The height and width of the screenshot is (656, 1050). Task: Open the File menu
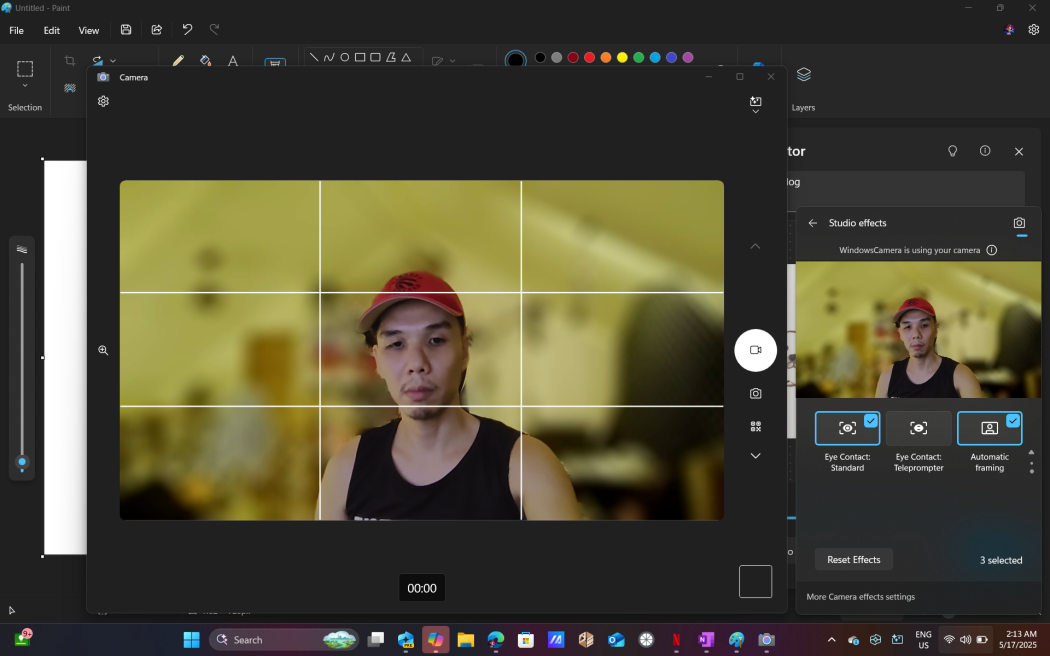tap(16, 30)
